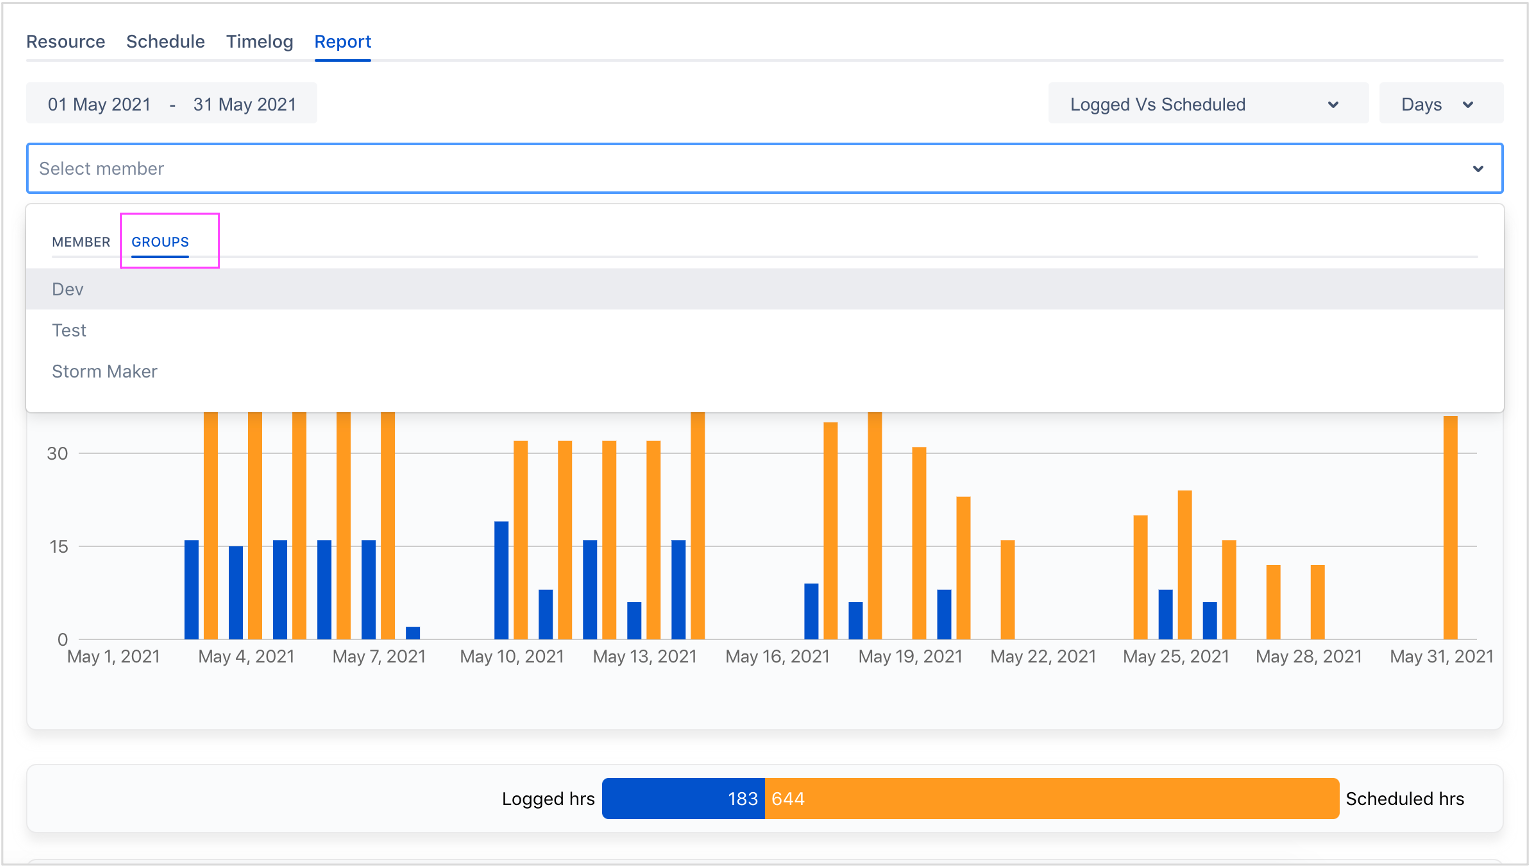Screen dimensions: 1529x866
Task: Click the Select member search field
Action: pos(700,169)
